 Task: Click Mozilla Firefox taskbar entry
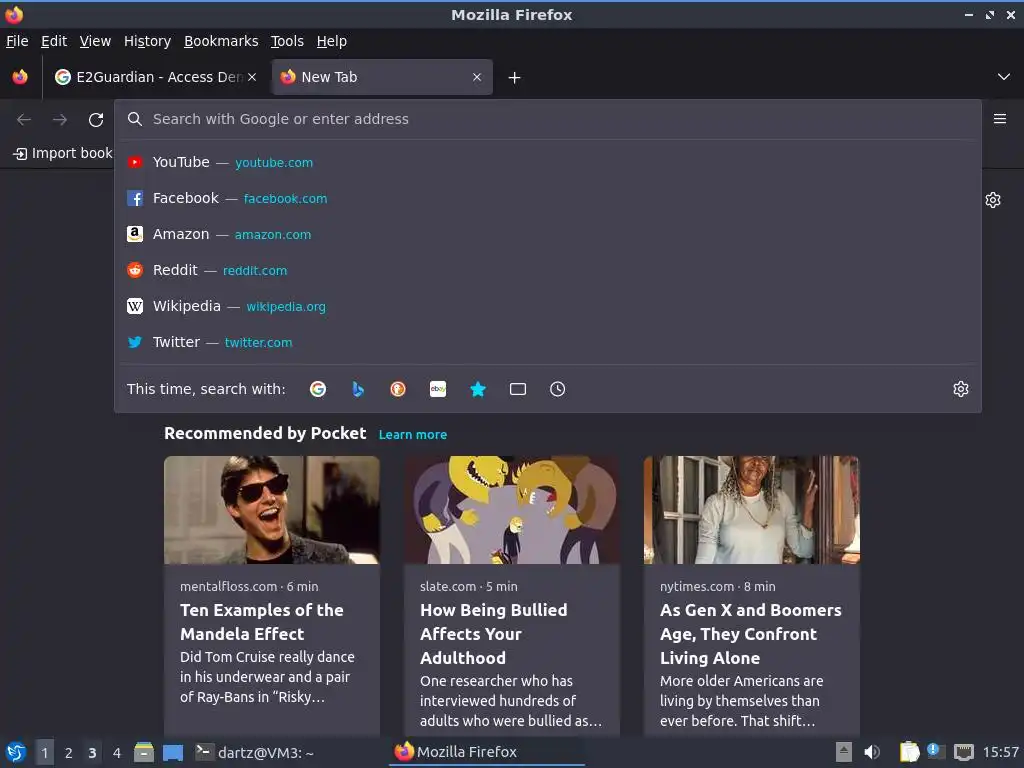click(x=487, y=752)
